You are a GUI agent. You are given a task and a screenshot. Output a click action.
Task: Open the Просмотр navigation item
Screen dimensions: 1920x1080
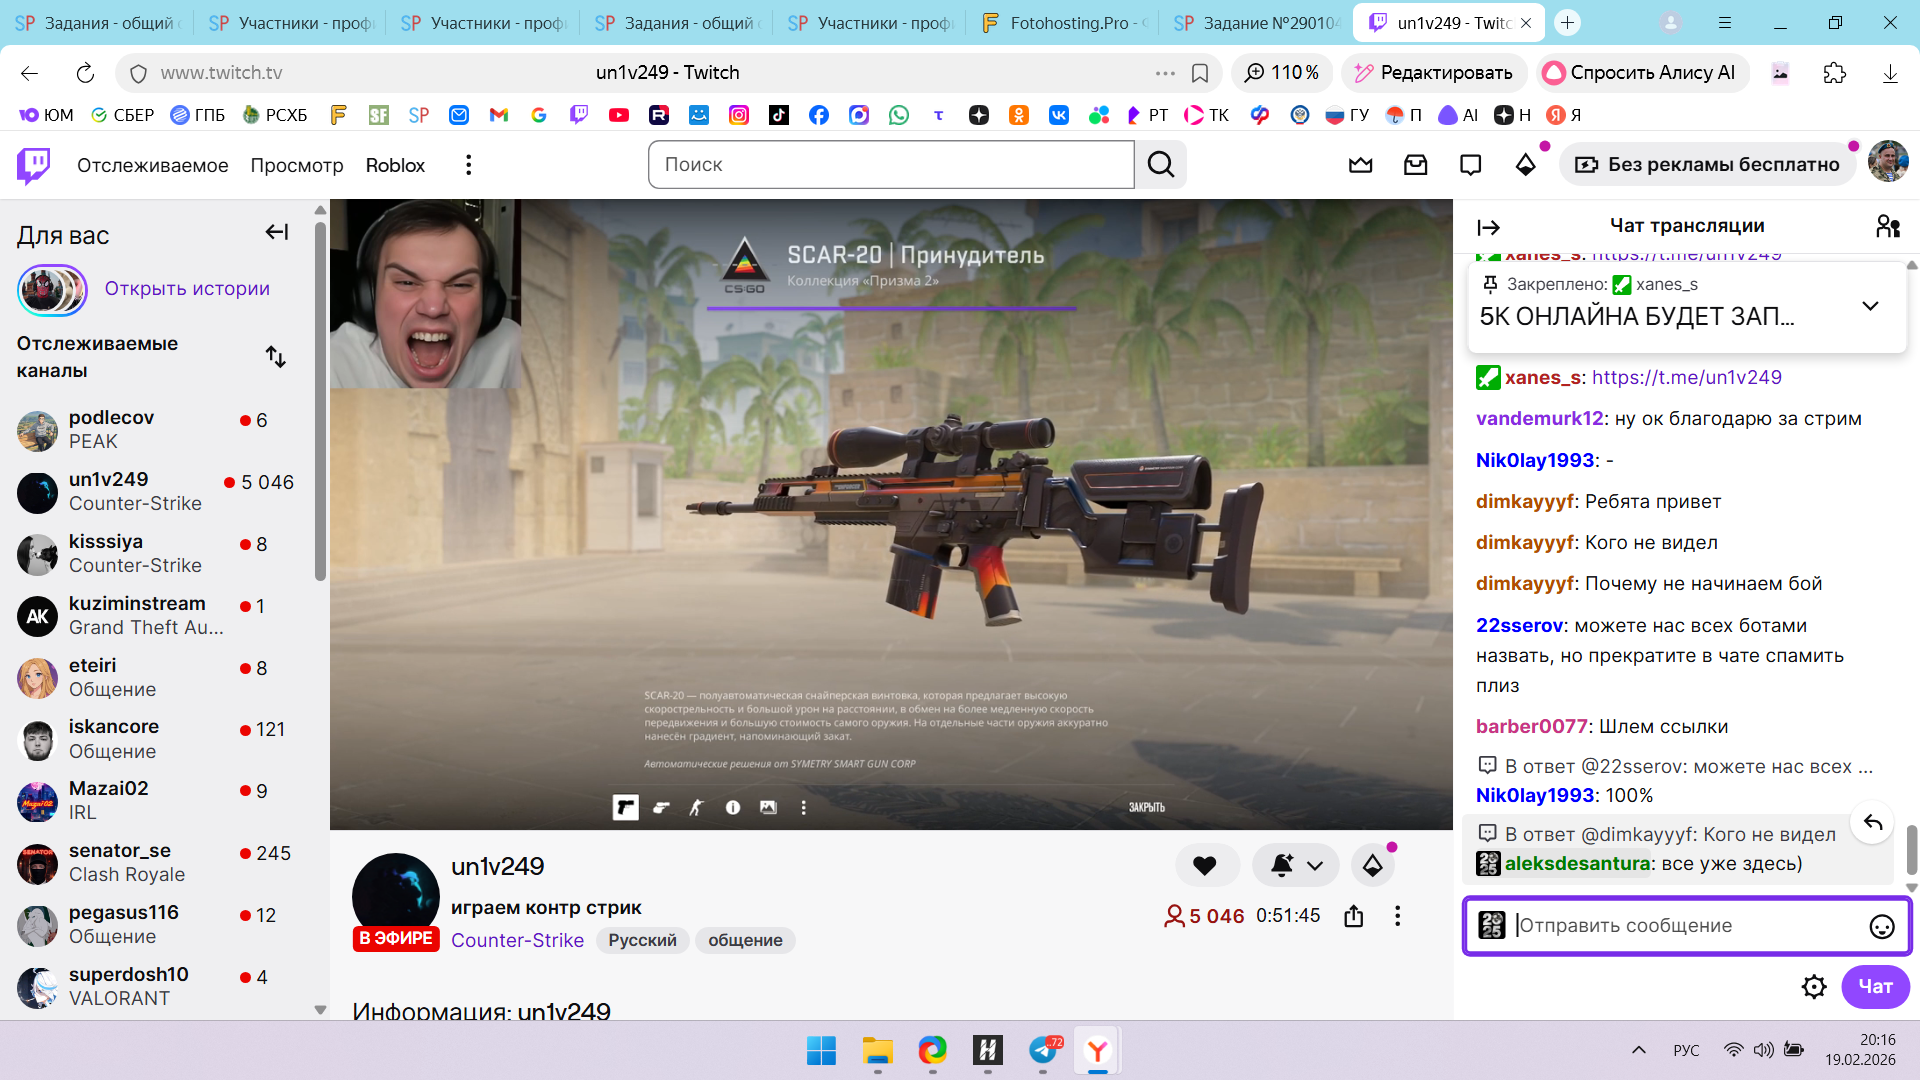296,165
